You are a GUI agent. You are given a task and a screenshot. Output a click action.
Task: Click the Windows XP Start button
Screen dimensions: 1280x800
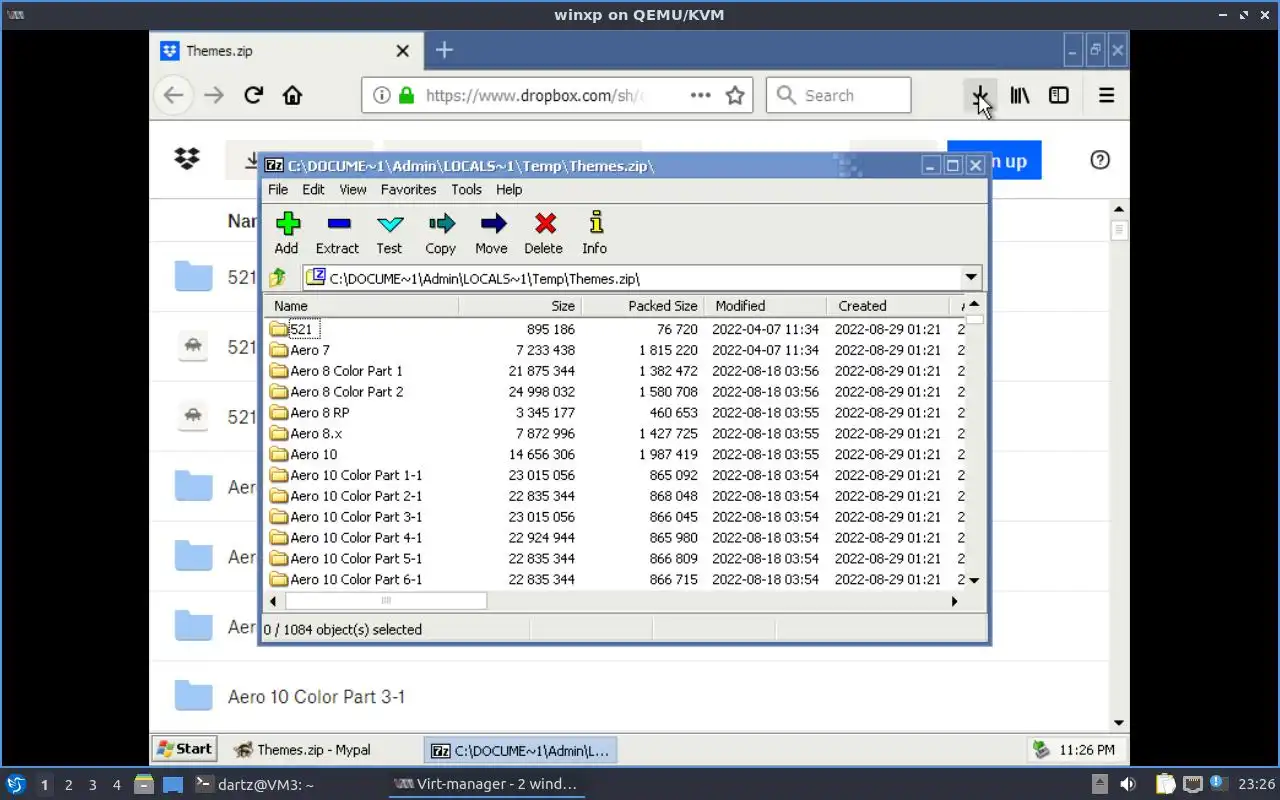183,748
